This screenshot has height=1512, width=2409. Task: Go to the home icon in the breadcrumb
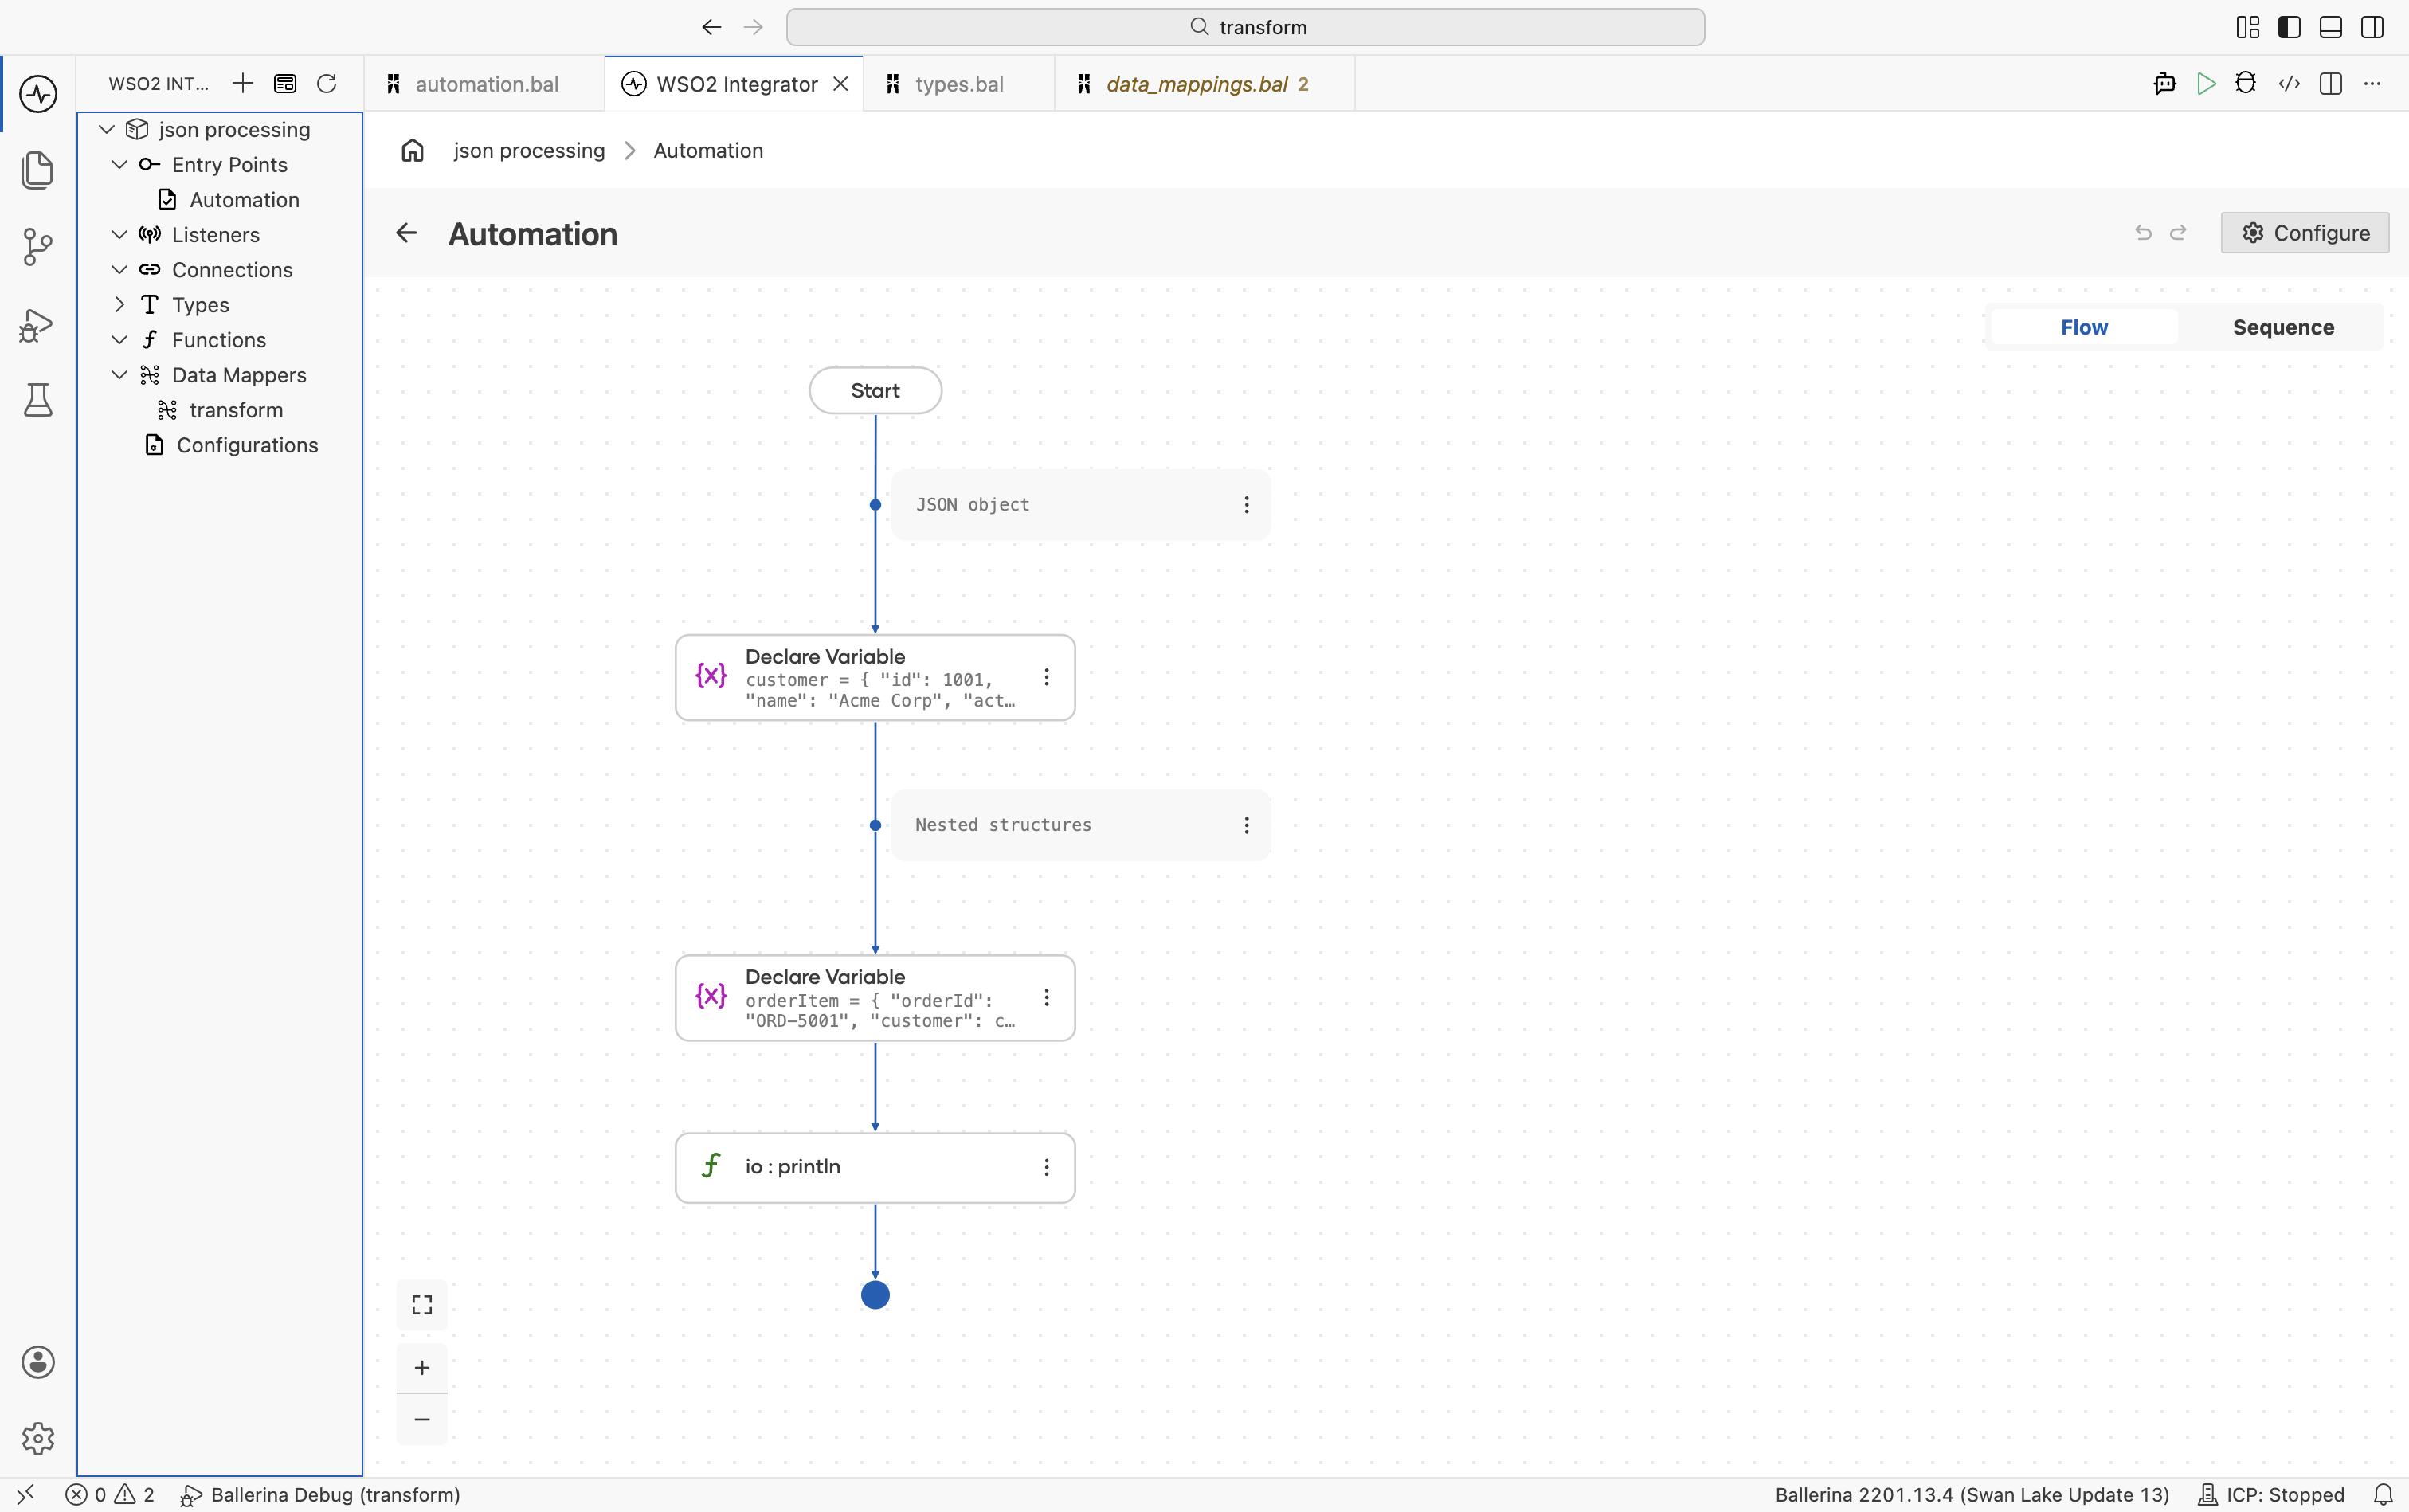point(413,150)
